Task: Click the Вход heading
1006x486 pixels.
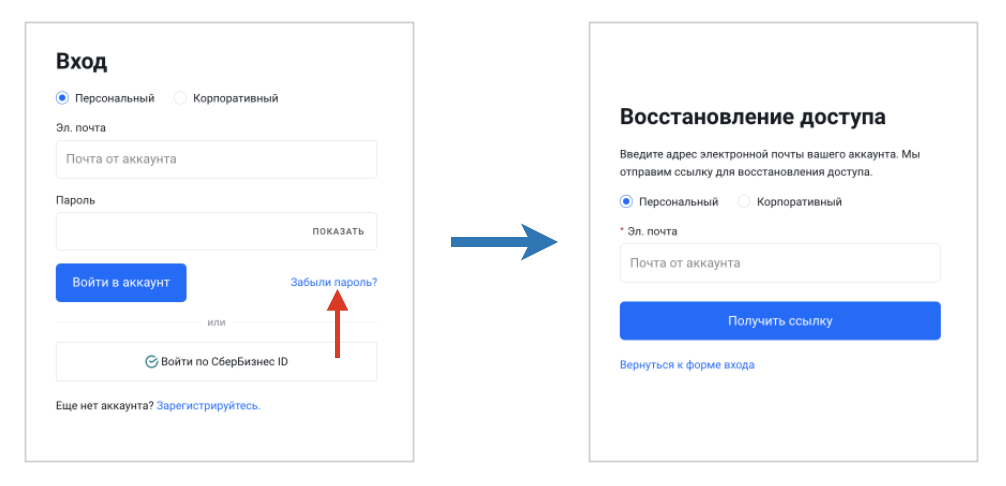Action: (x=82, y=61)
